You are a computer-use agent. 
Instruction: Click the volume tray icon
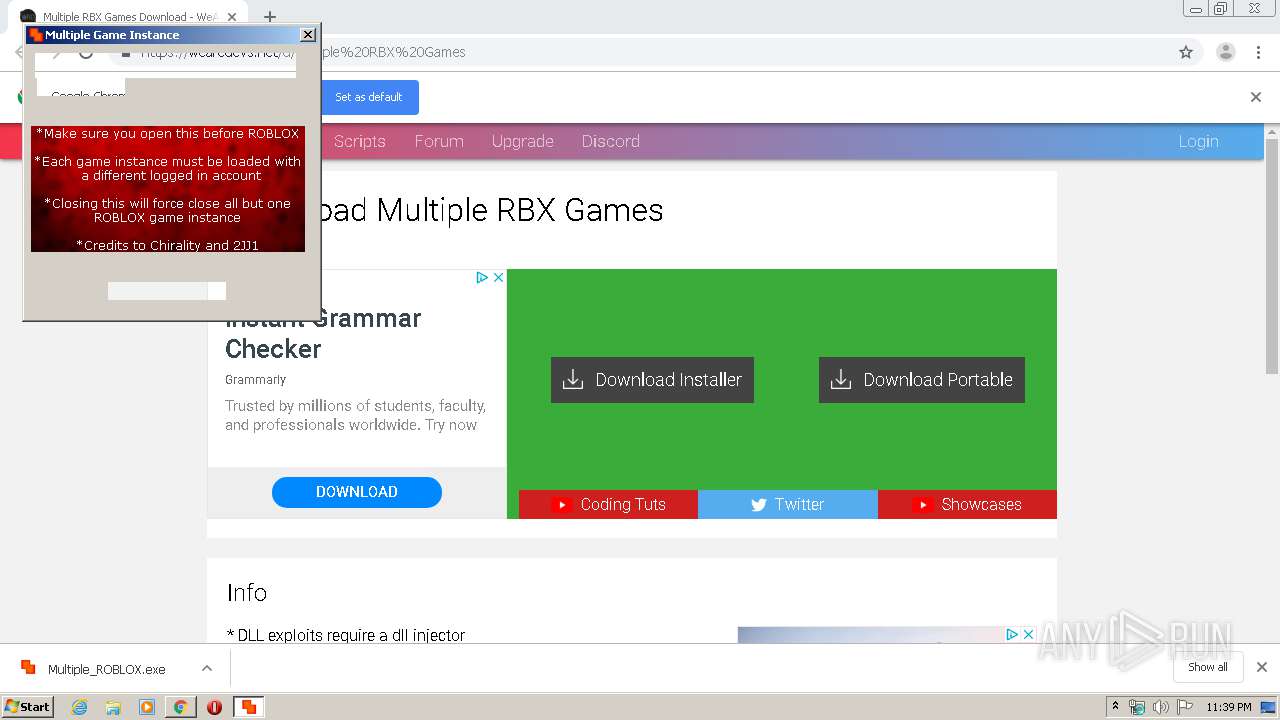[1161, 707]
